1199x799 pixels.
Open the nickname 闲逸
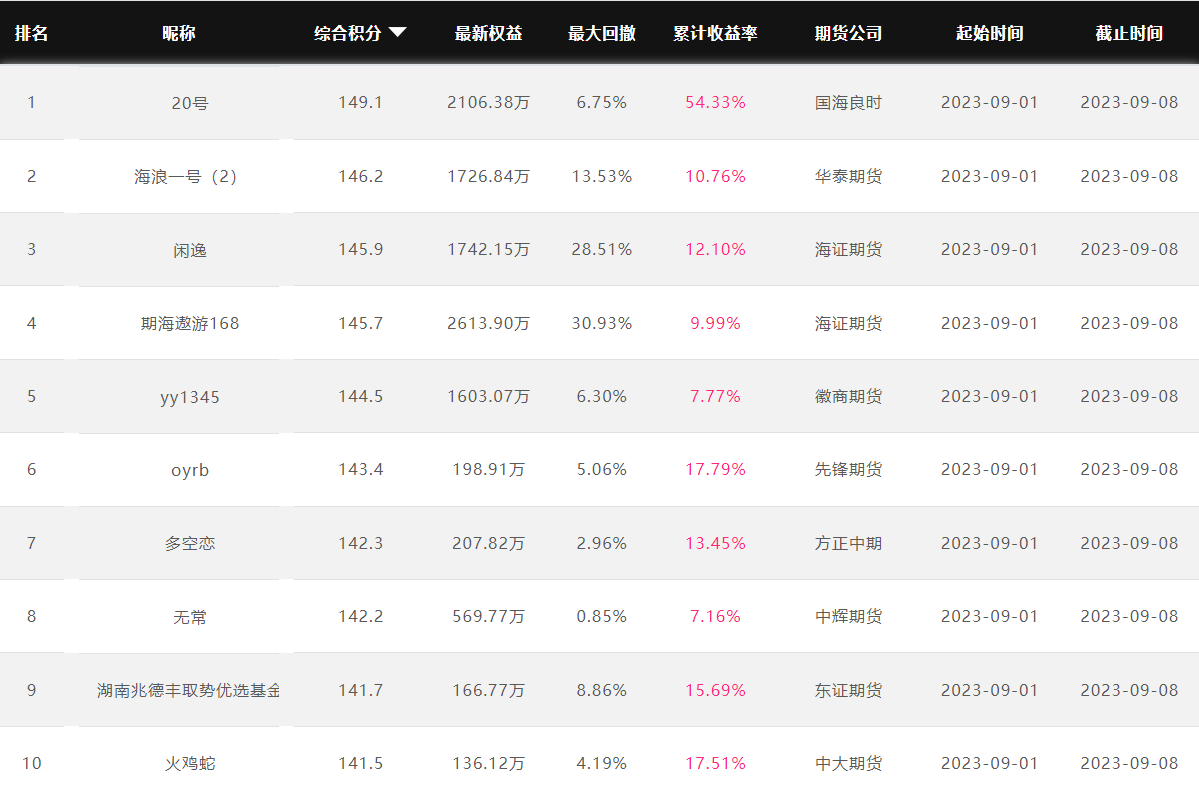[x=190, y=250]
